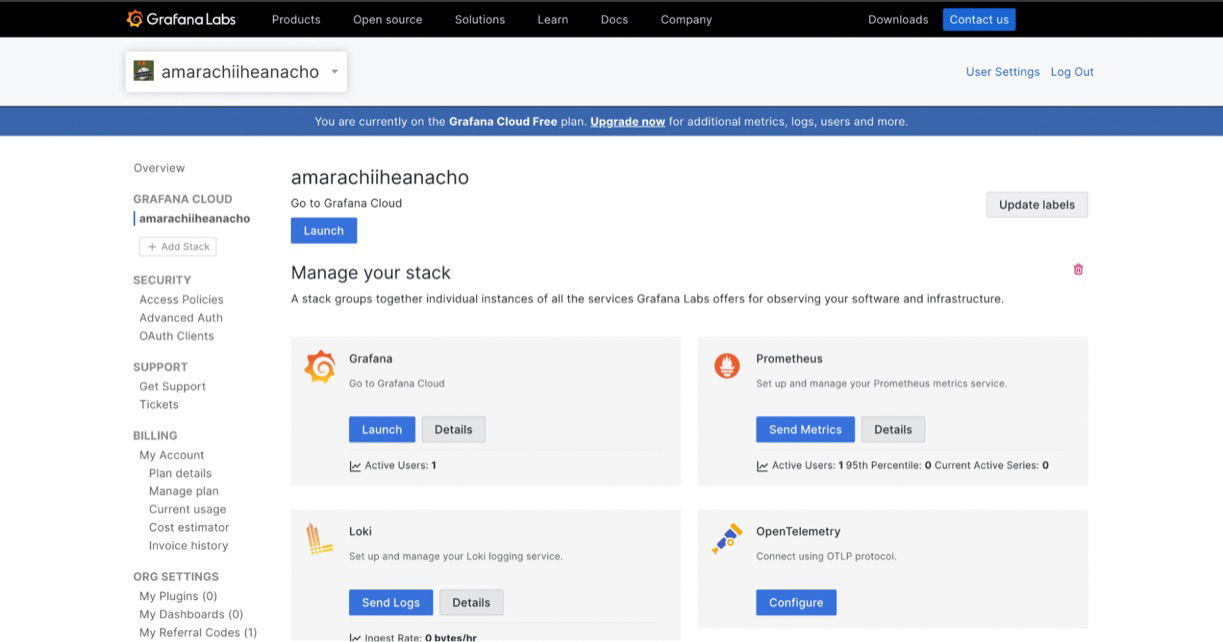
Task: Click Send Logs for Loki
Action: (x=391, y=602)
